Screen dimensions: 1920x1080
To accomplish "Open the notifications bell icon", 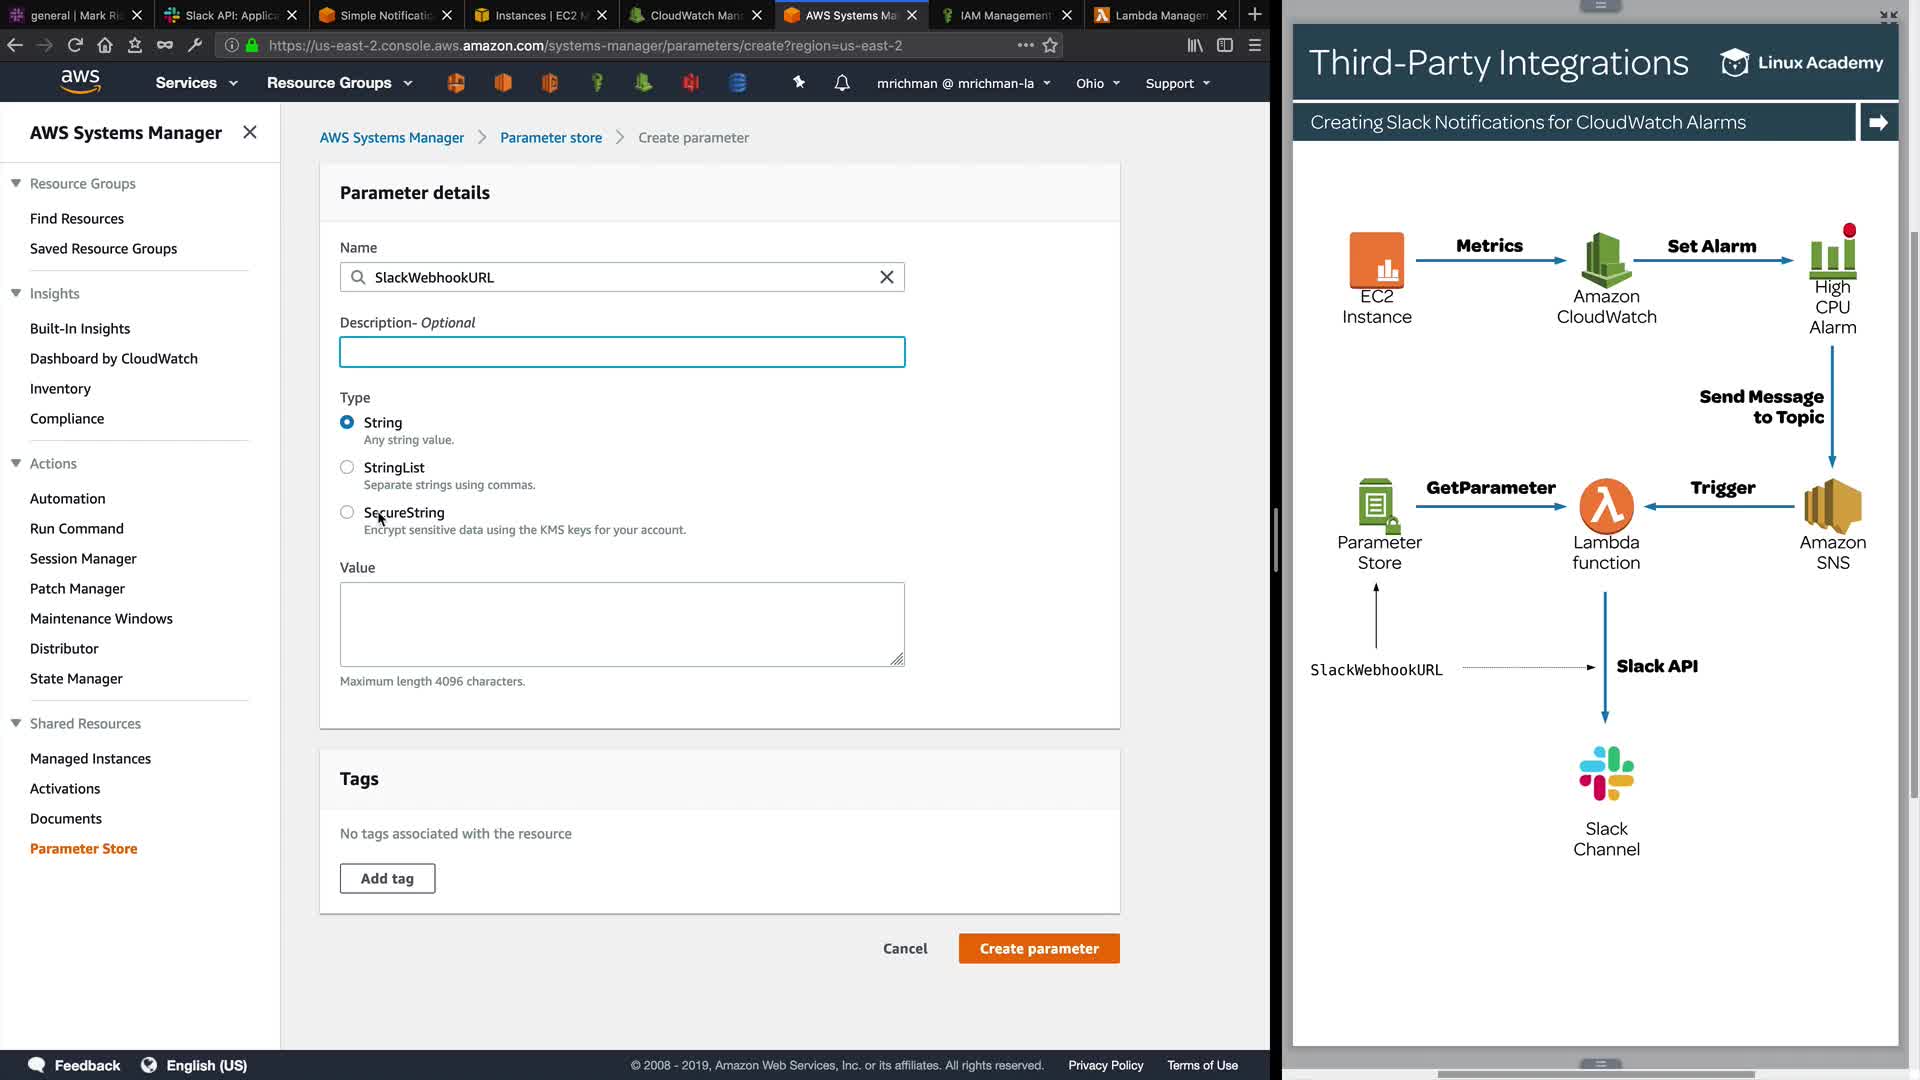I will click(842, 83).
